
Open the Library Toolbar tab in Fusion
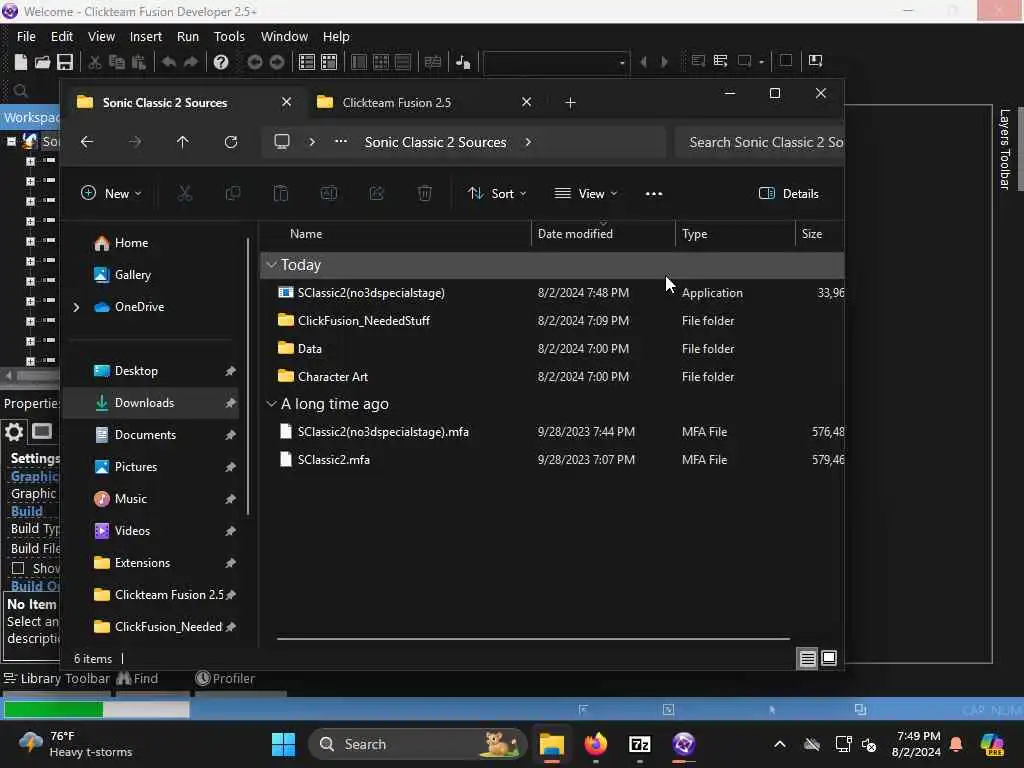(57, 679)
